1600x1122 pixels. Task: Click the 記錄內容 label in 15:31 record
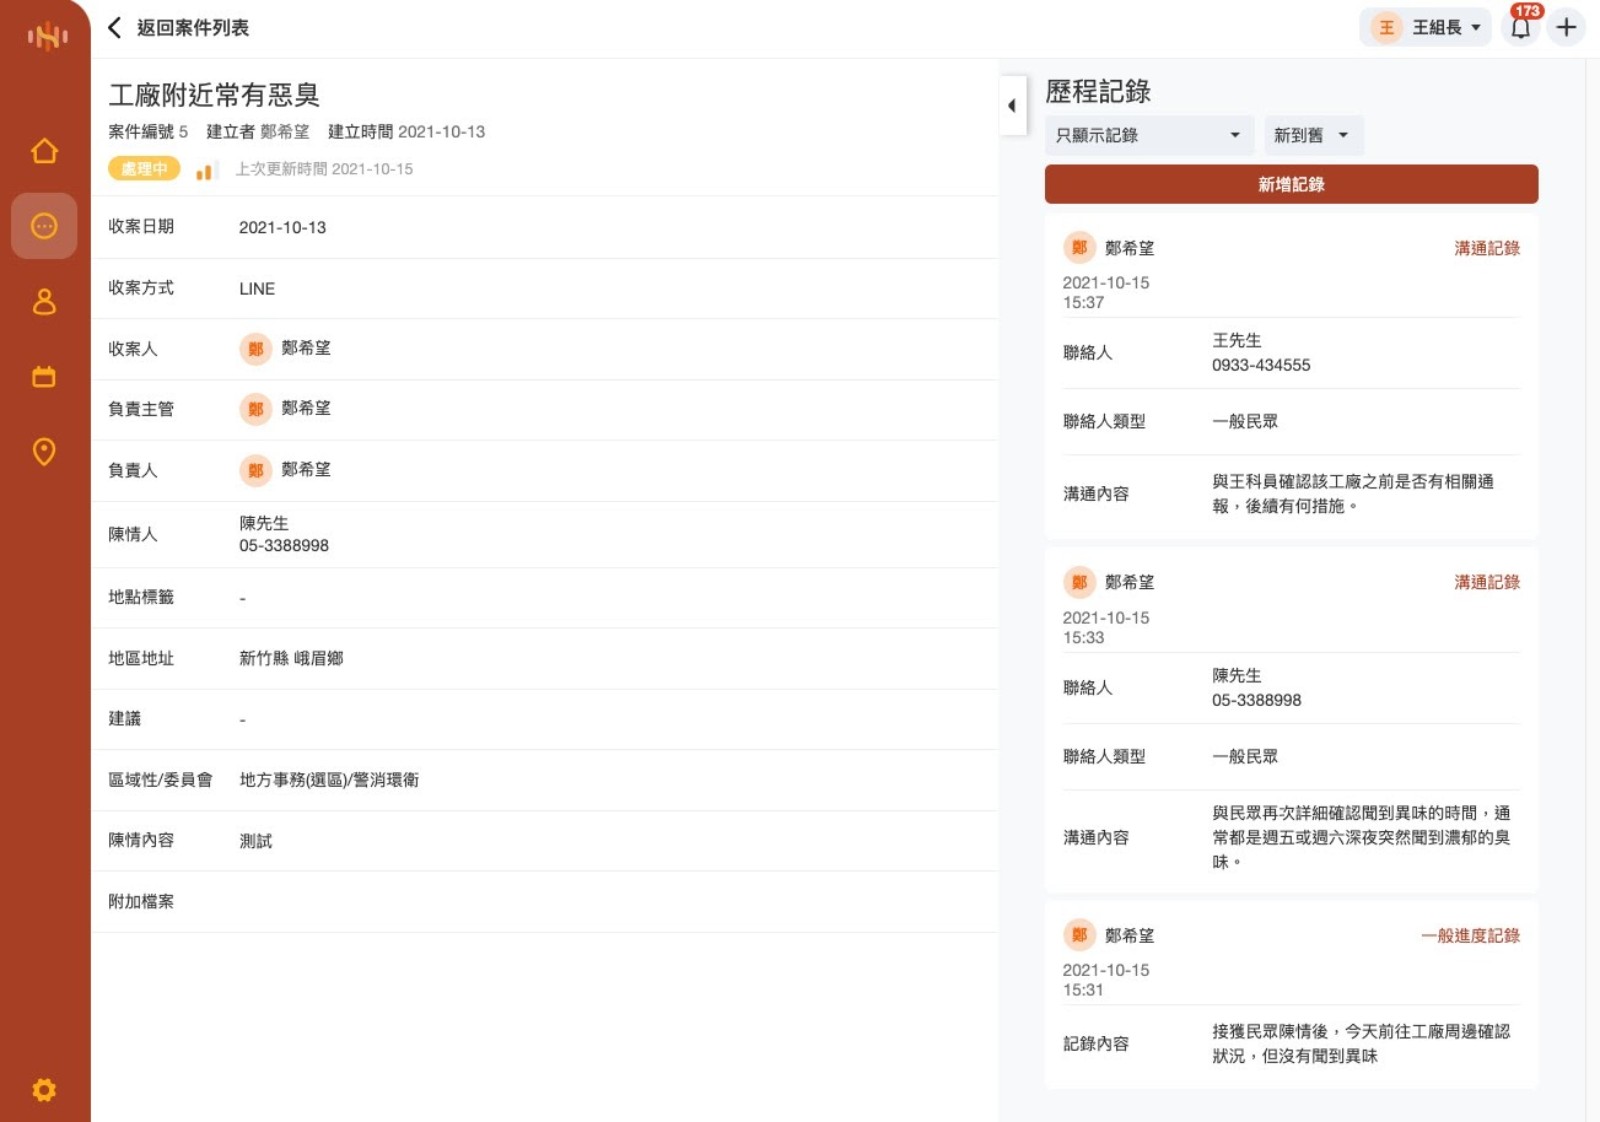click(x=1096, y=1044)
